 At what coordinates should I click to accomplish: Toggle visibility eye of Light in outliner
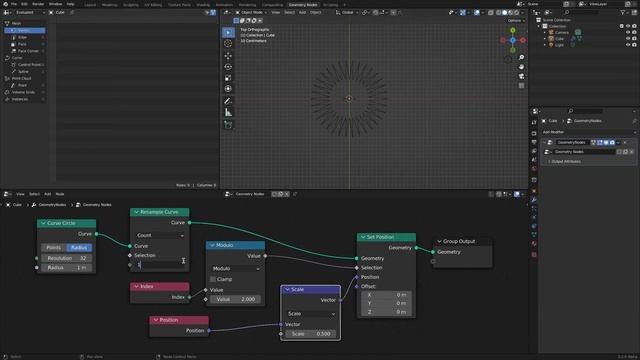tap(628, 45)
